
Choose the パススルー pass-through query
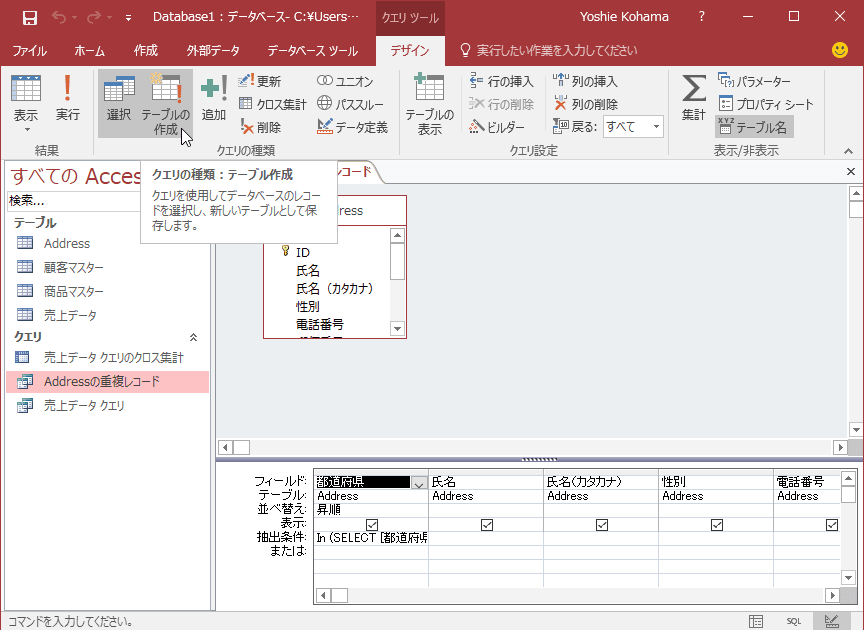[x=350, y=104]
